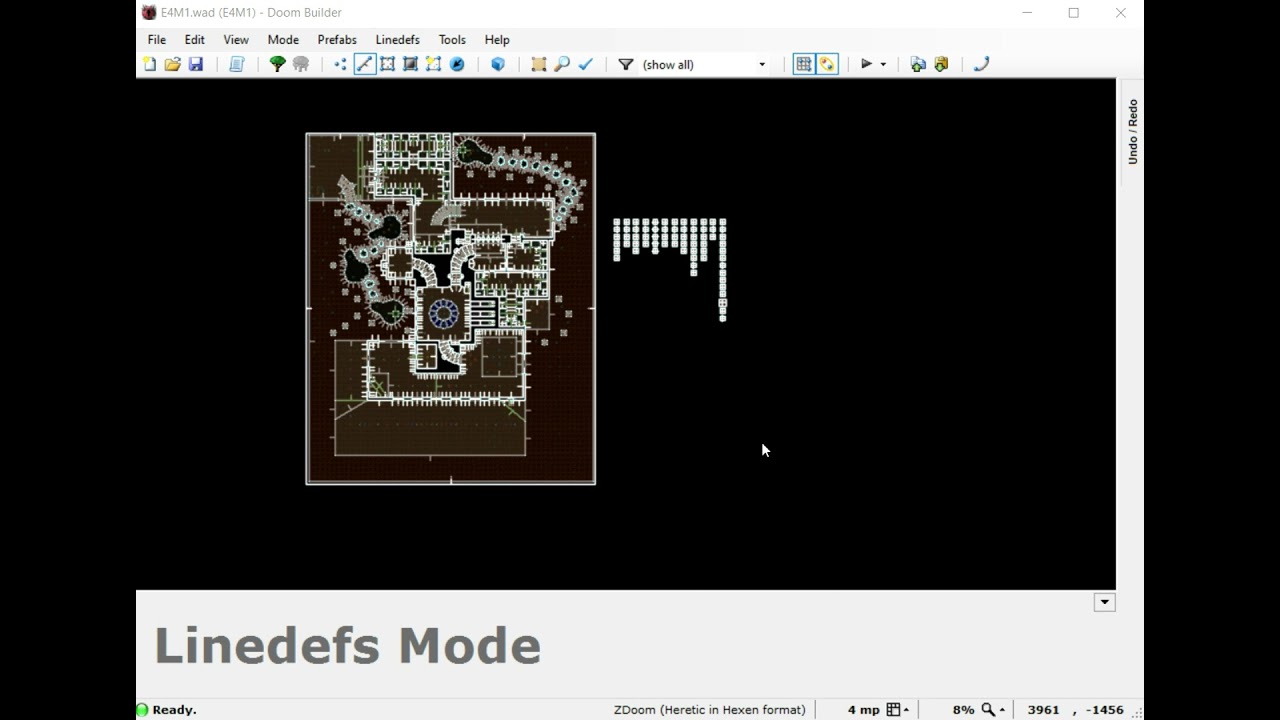Image resolution: width=1280 pixels, height=720 pixels.
Task: Click the cluster of white squares beside the map
Action: [670, 270]
